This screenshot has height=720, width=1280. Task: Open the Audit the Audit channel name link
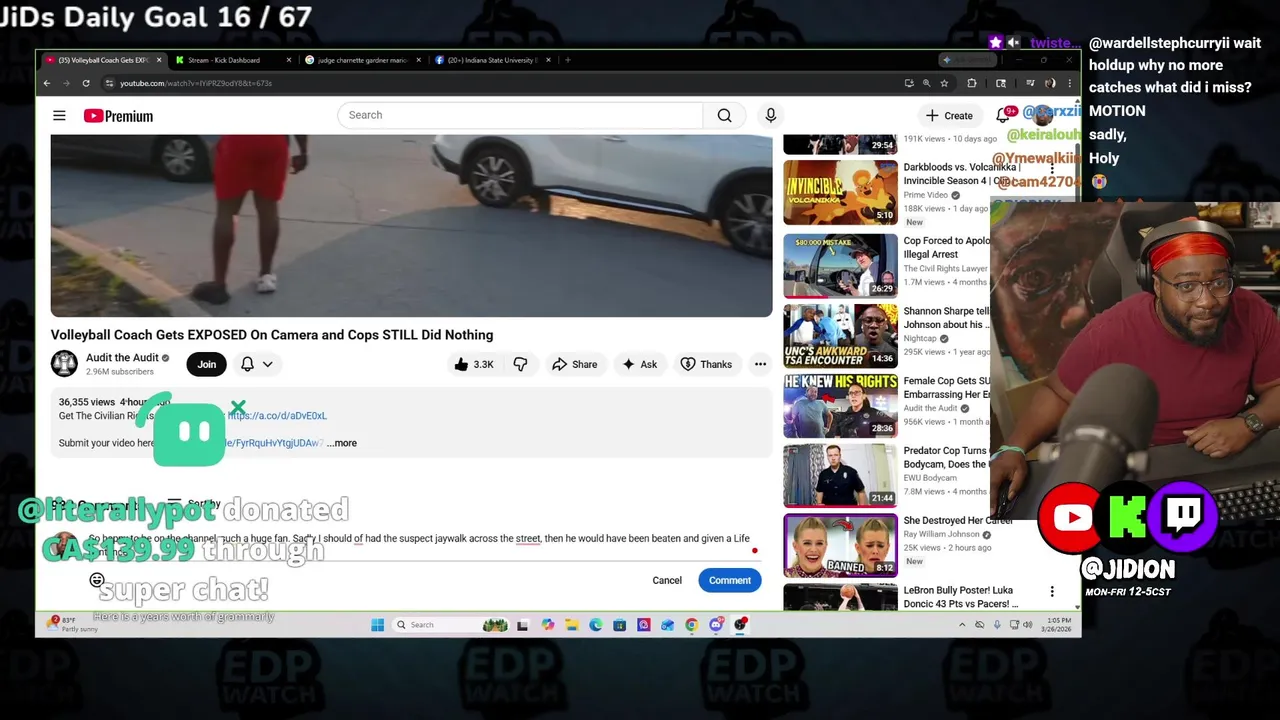(x=122, y=358)
